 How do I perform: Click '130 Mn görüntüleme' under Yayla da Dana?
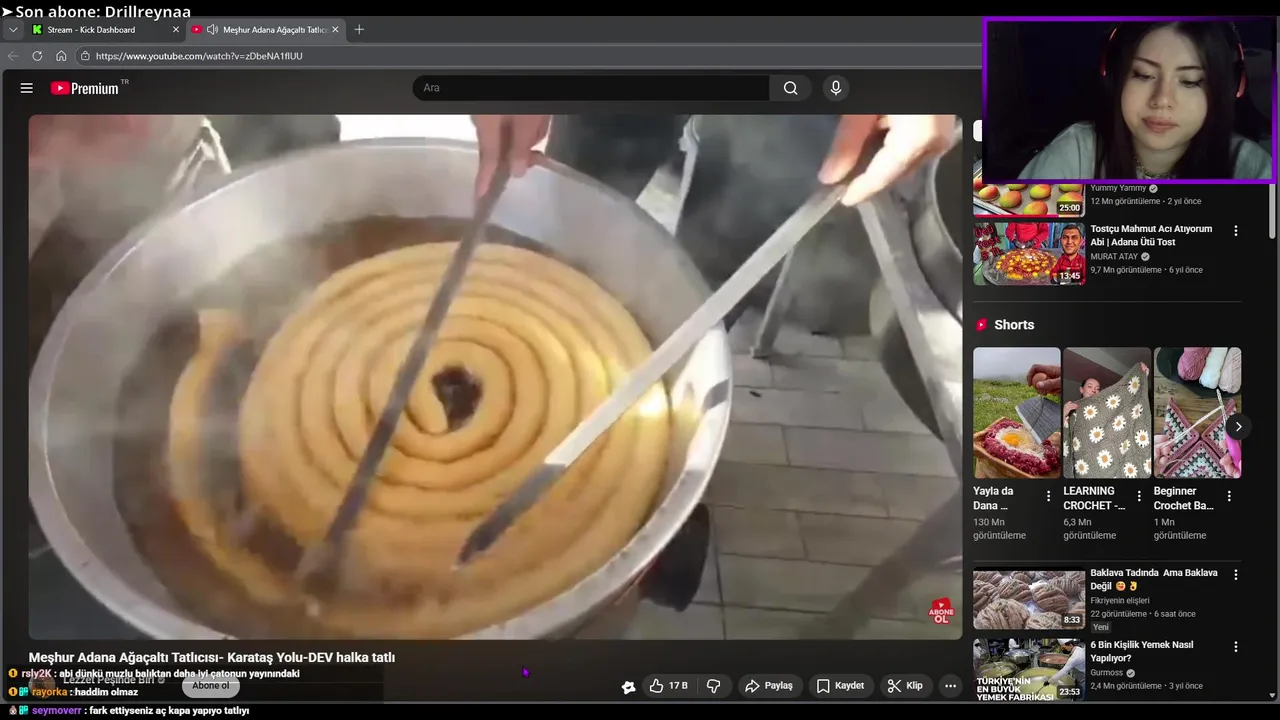pyautogui.click(x=1000, y=528)
